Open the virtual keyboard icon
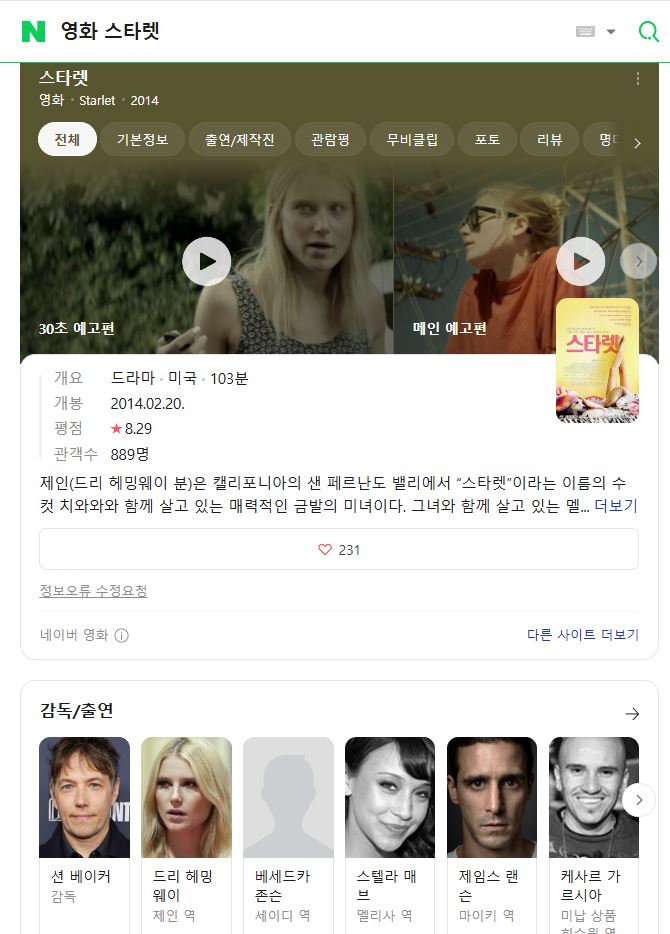670x934 pixels. pyautogui.click(x=586, y=31)
